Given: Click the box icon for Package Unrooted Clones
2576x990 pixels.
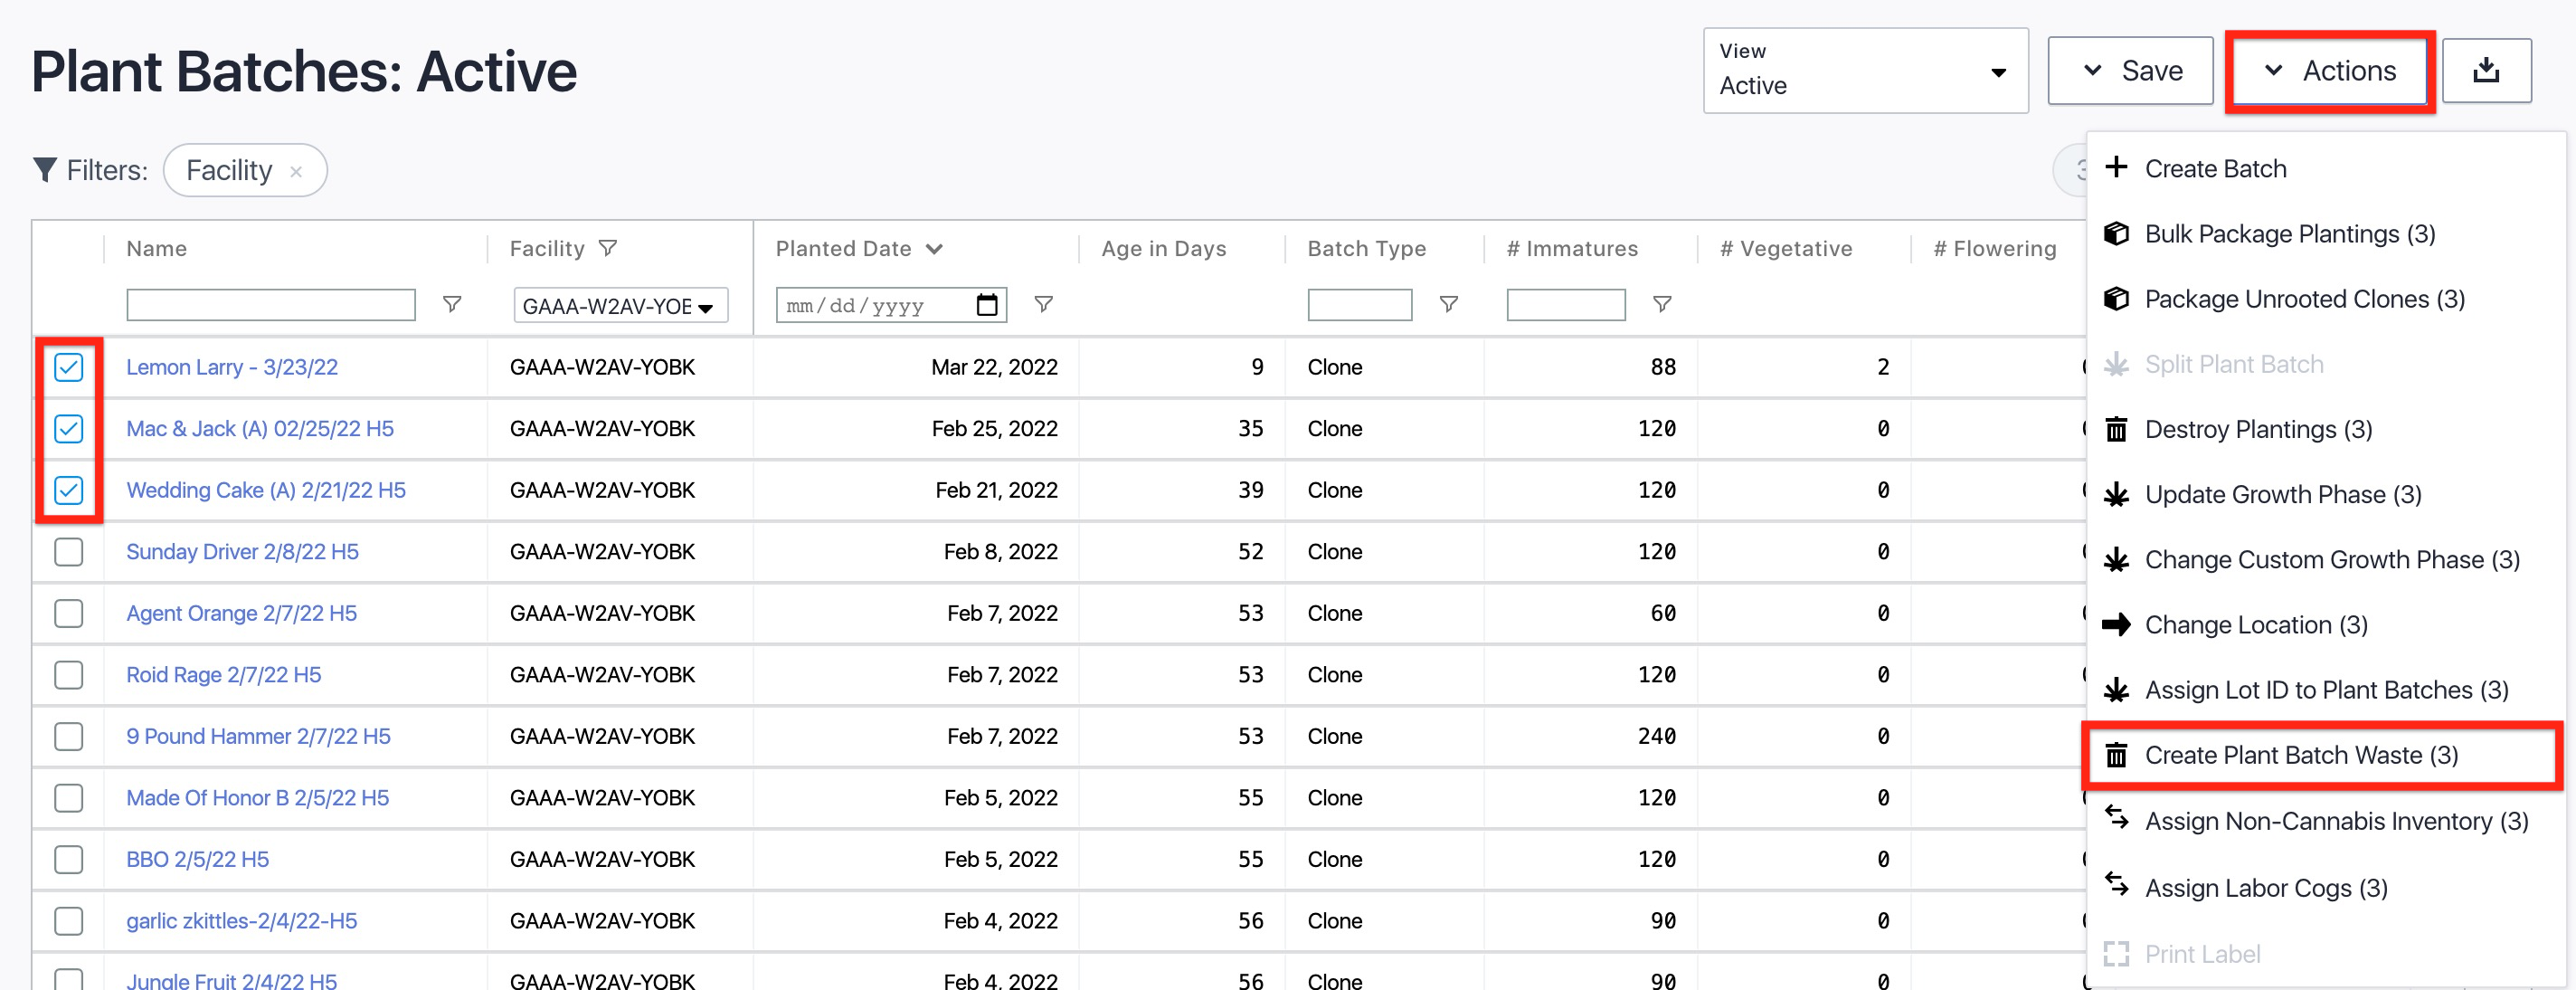Looking at the screenshot, I should point(2116,298).
